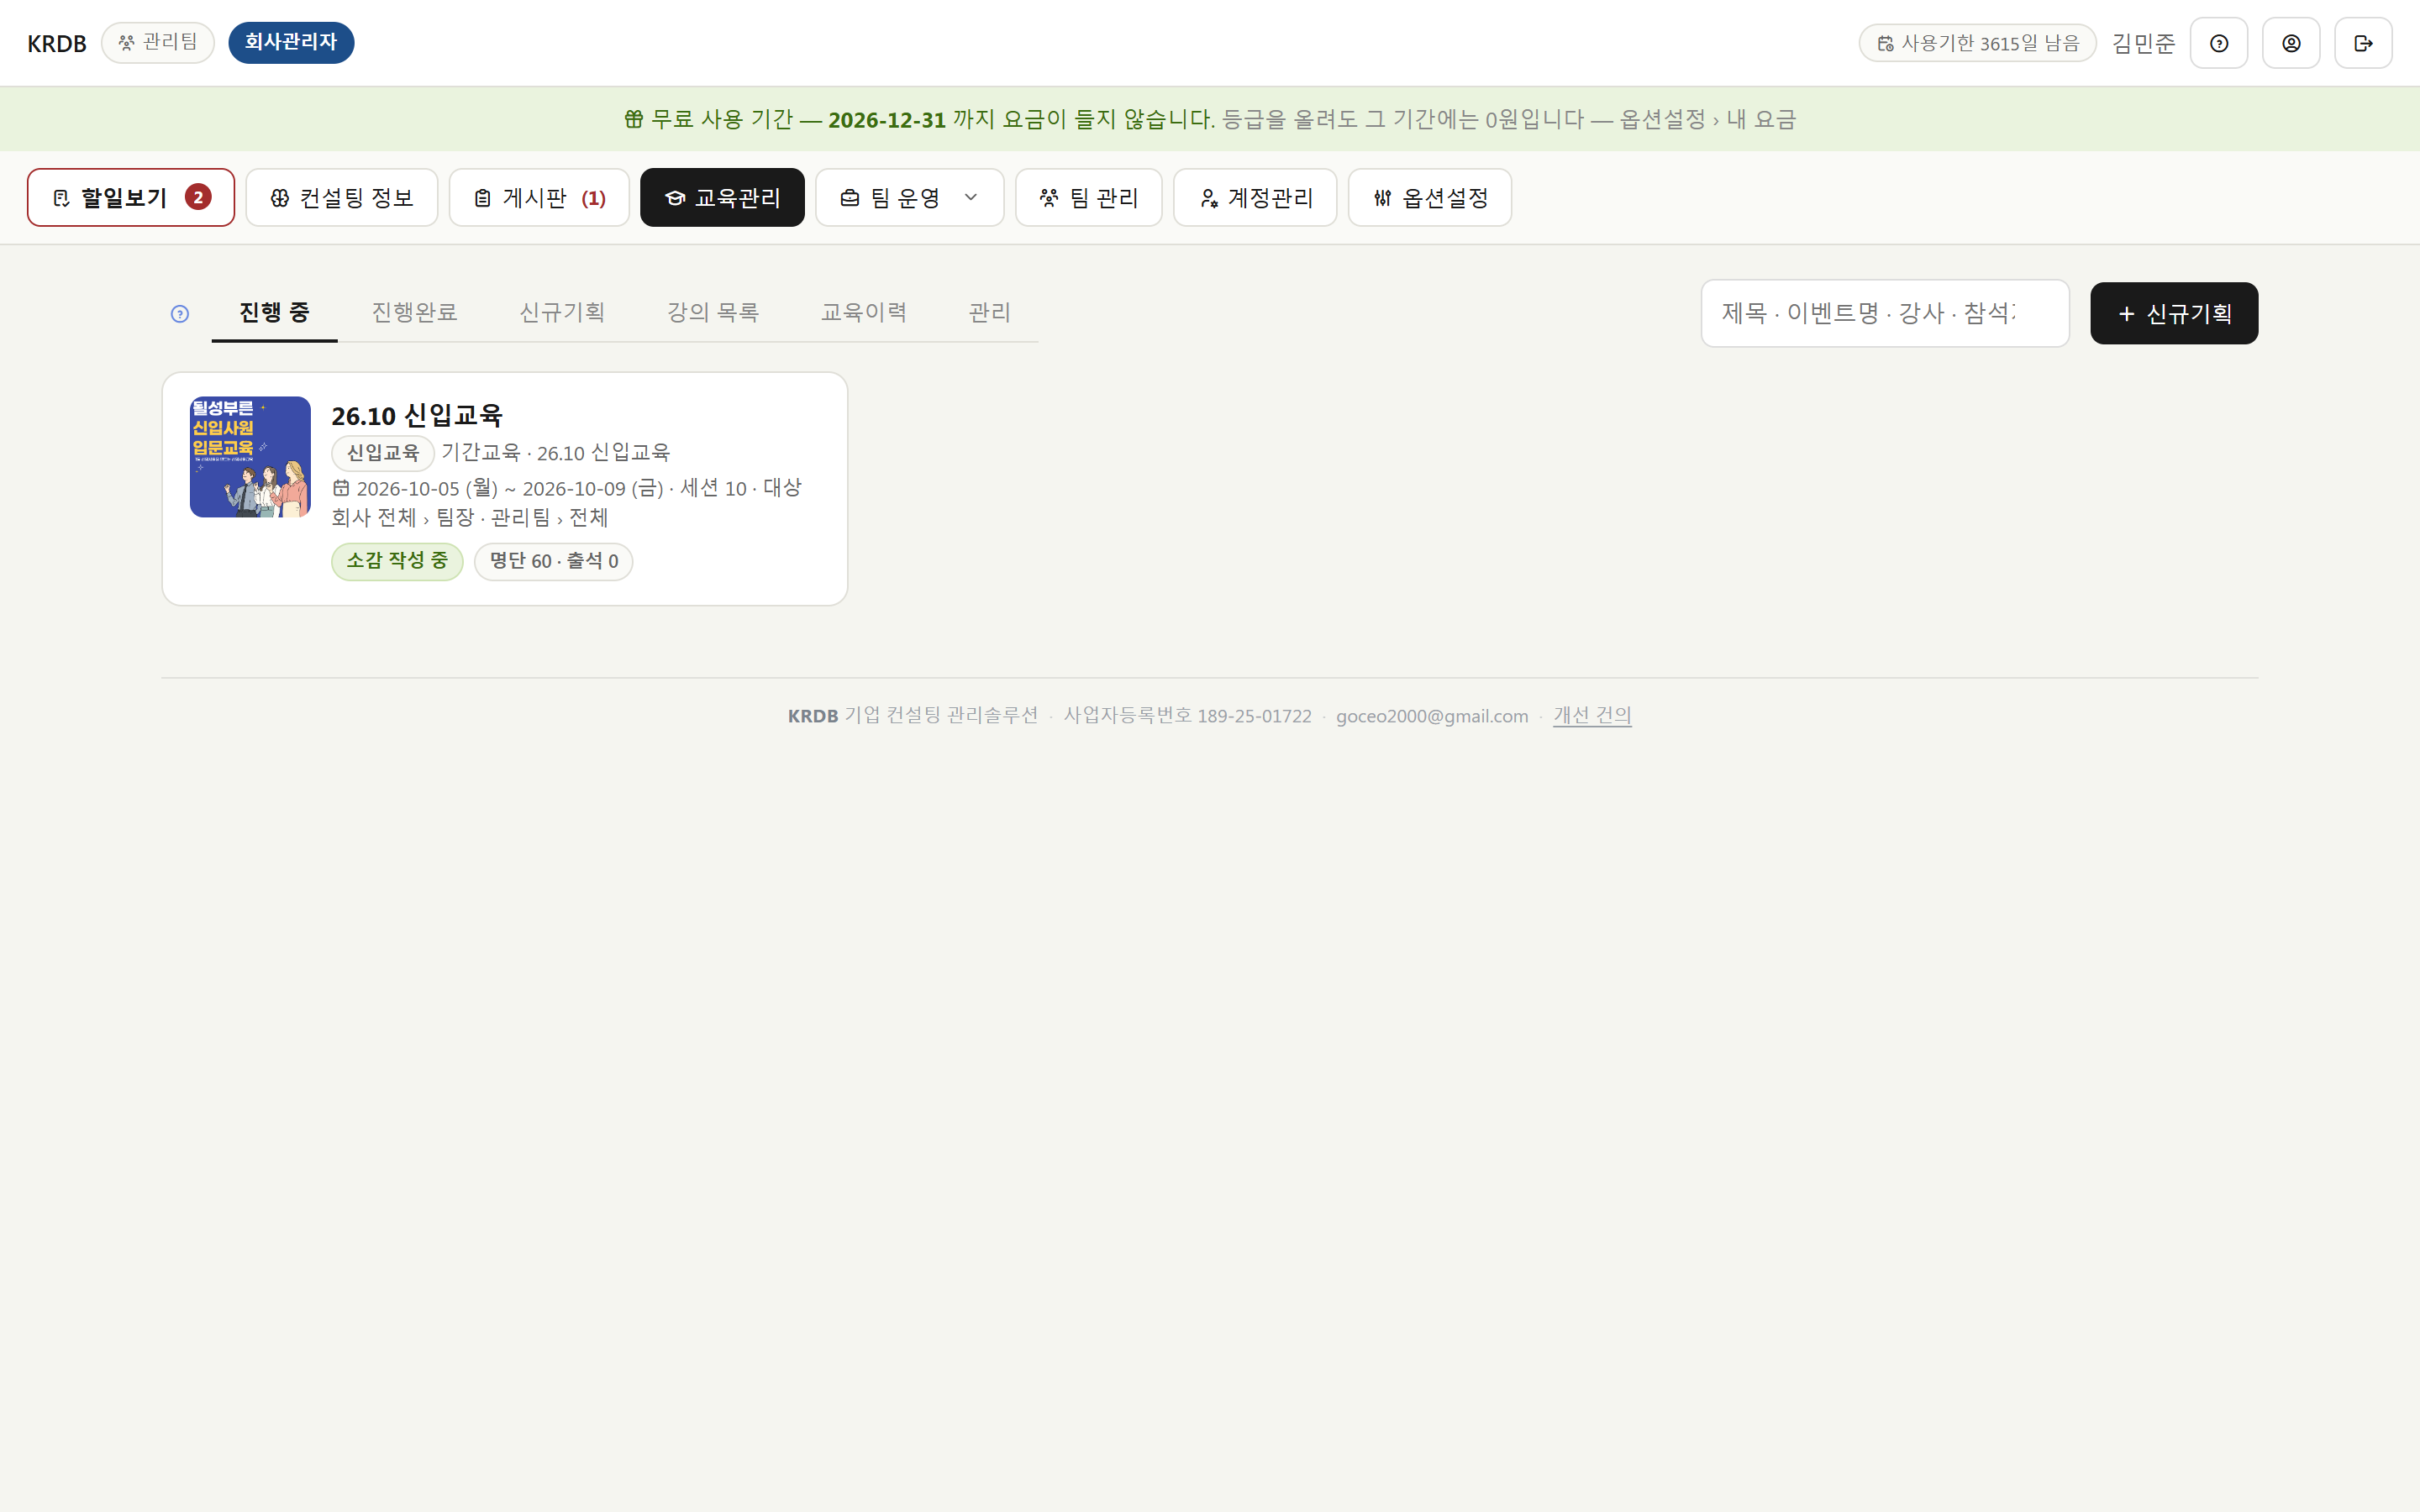
Task: Click the 회사 전체 › 팀장 · 관리팀 › 전체 text
Action: point(470,518)
